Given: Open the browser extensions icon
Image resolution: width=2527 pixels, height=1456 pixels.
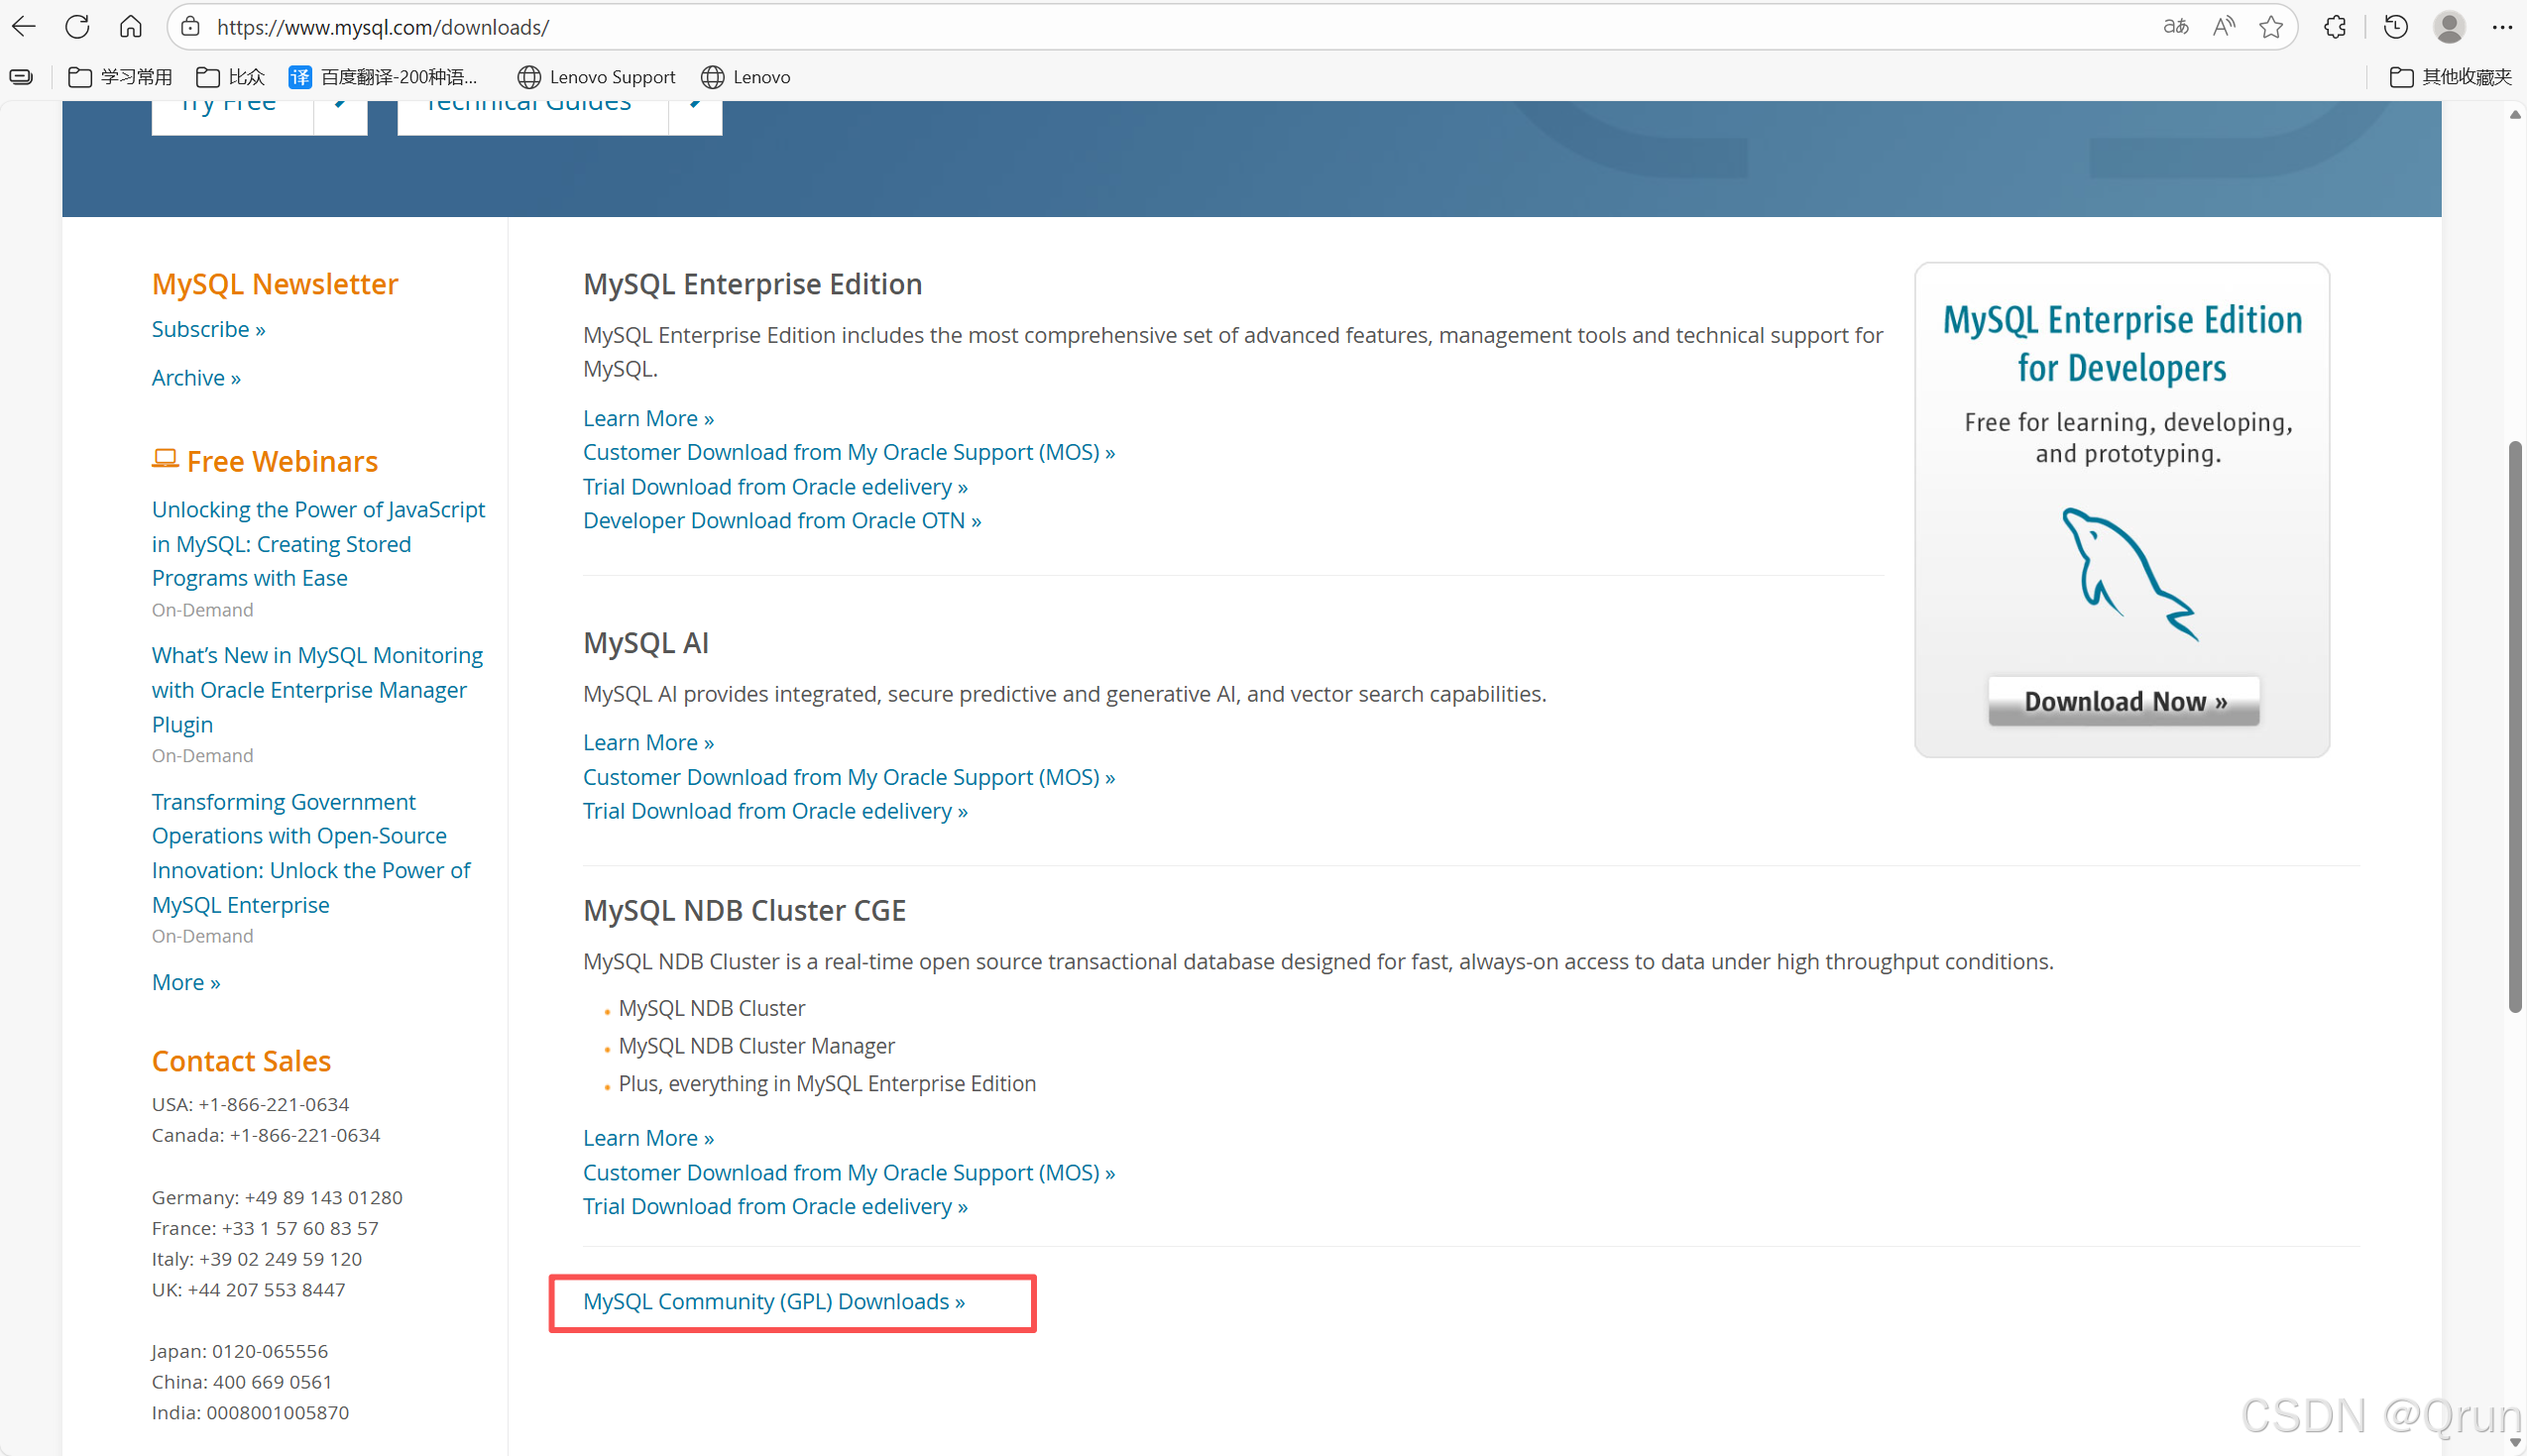Looking at the screenshot, I should [x=2335, y=27].
